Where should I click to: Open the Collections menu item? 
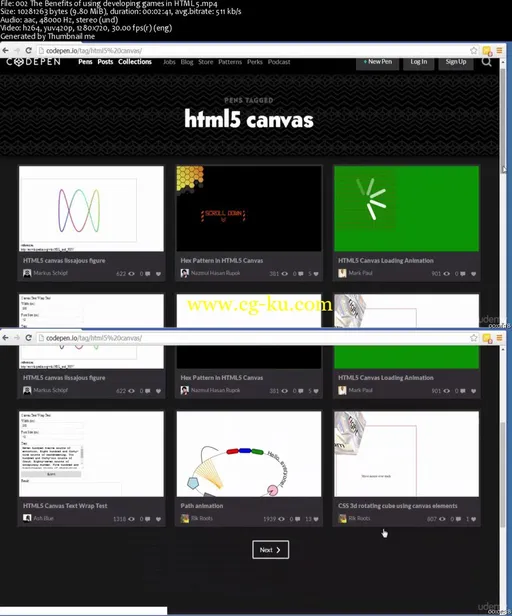[135, 62]
